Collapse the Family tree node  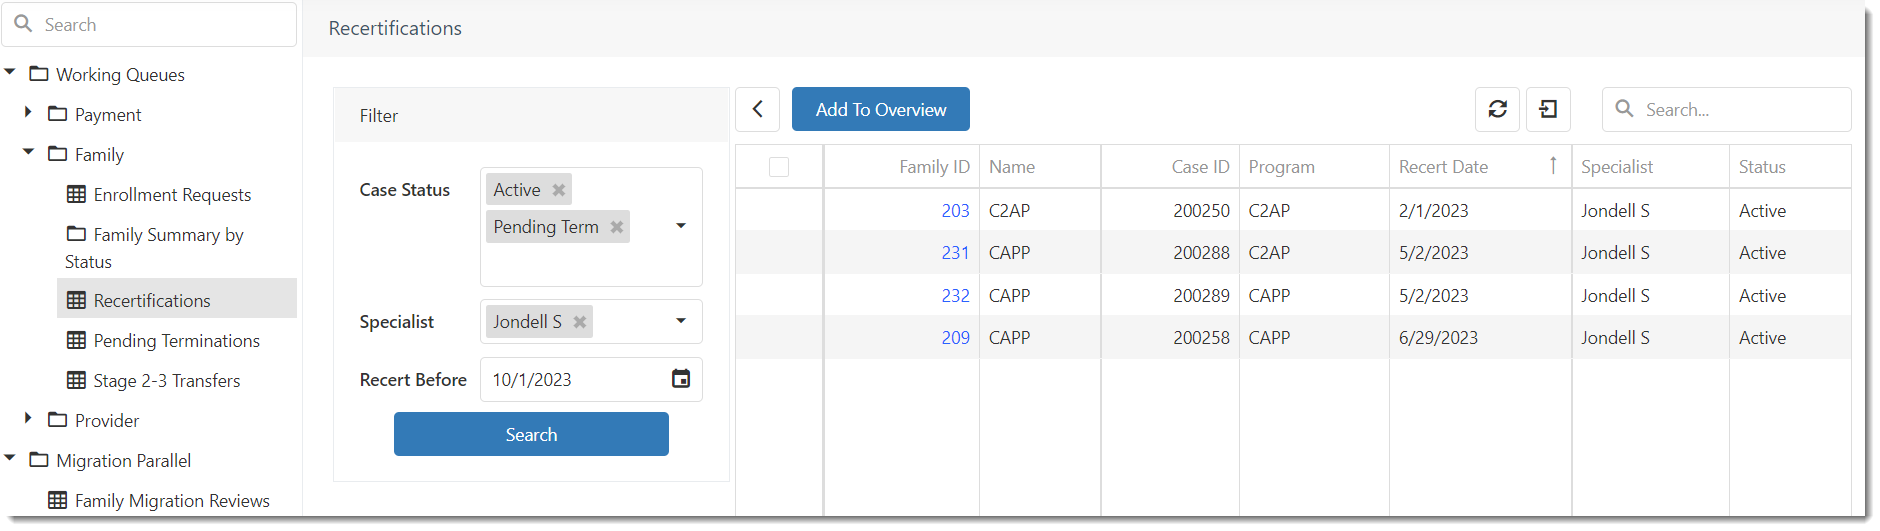29,152
